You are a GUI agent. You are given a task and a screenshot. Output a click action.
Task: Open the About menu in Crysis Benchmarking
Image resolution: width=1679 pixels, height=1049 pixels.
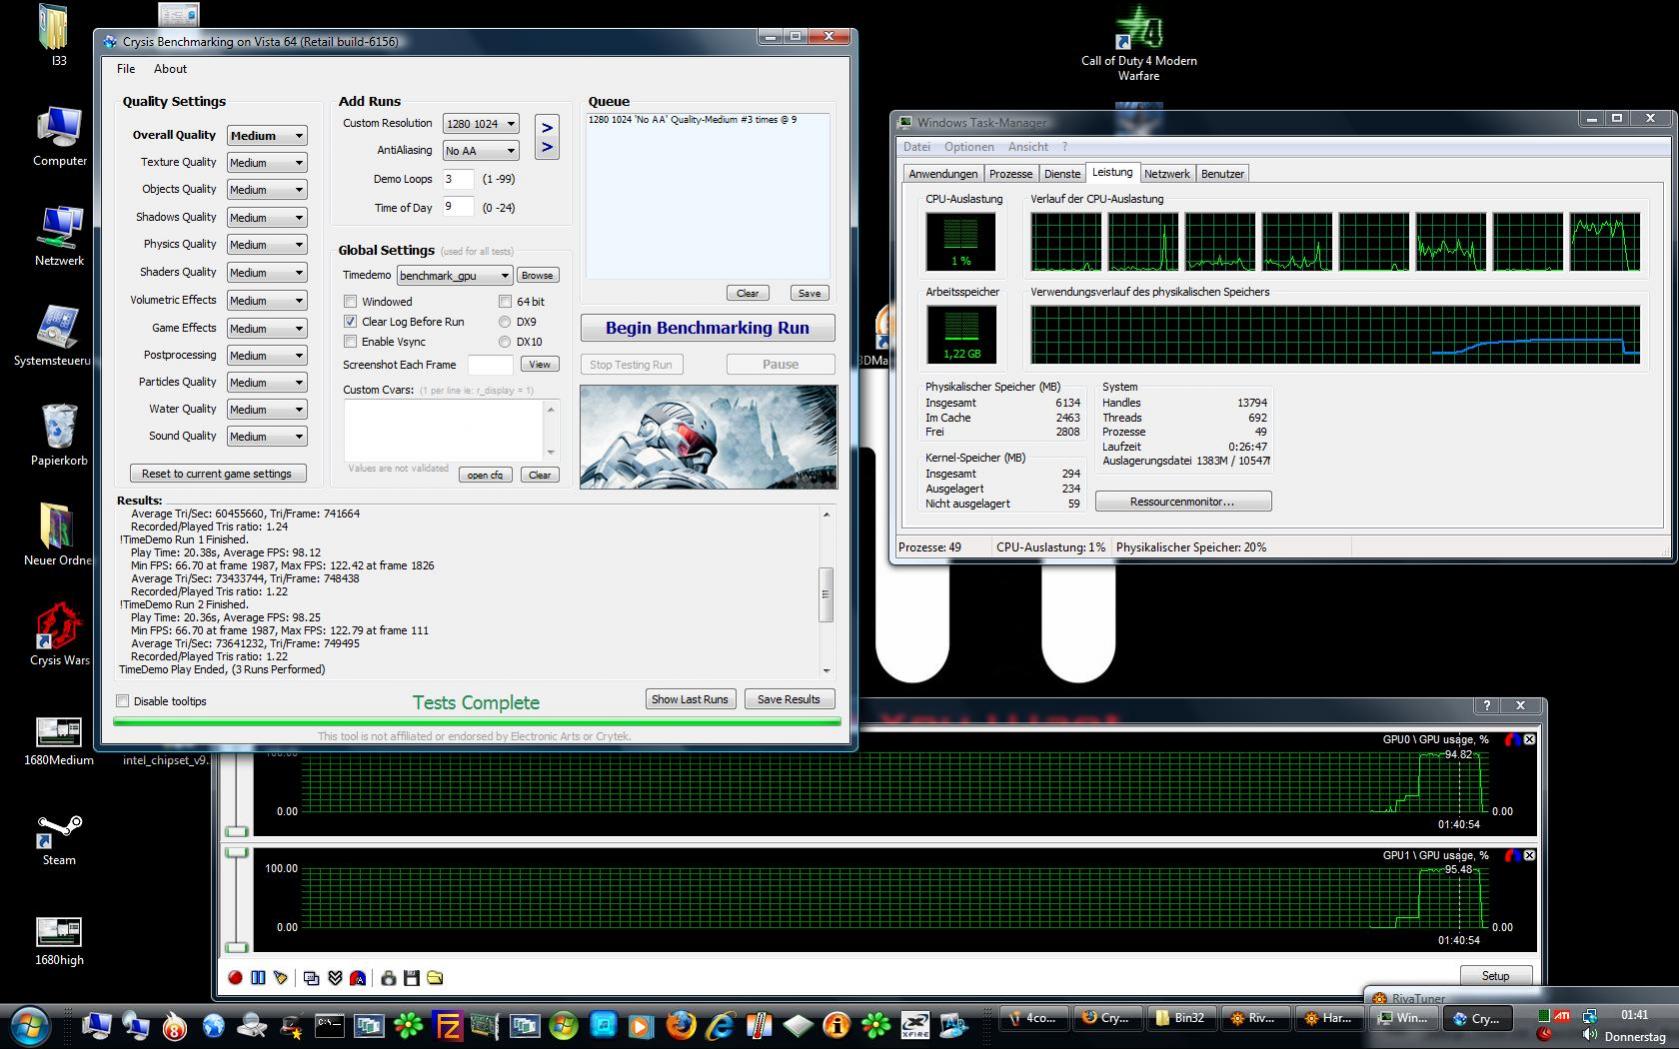pyautogui.click(x=170, y=69)
